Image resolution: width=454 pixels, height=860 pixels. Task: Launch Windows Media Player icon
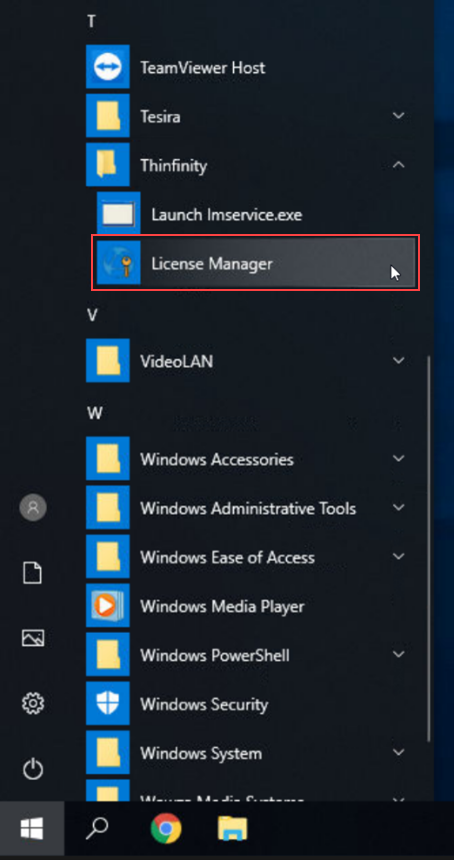pyautogui.click(x=107, y=606)
